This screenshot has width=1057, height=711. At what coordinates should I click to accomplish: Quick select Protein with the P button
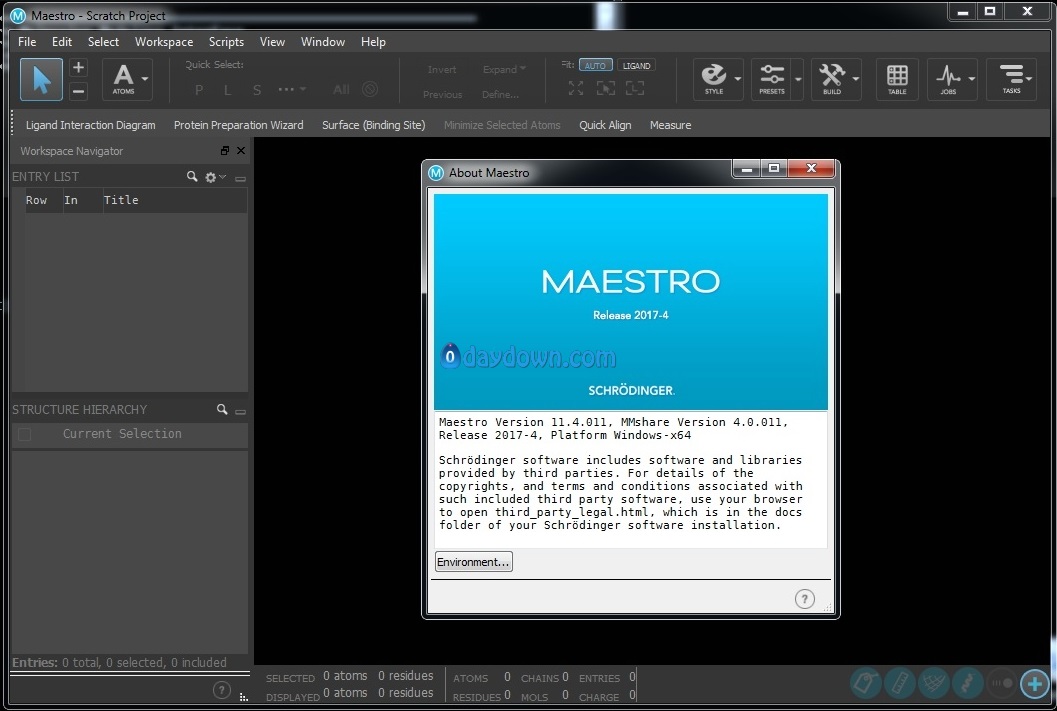(199, 90)
